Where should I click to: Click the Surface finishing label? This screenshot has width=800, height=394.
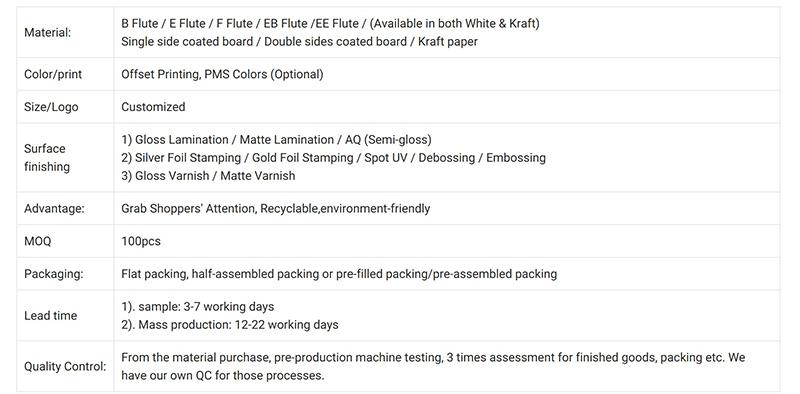(47, 158)
